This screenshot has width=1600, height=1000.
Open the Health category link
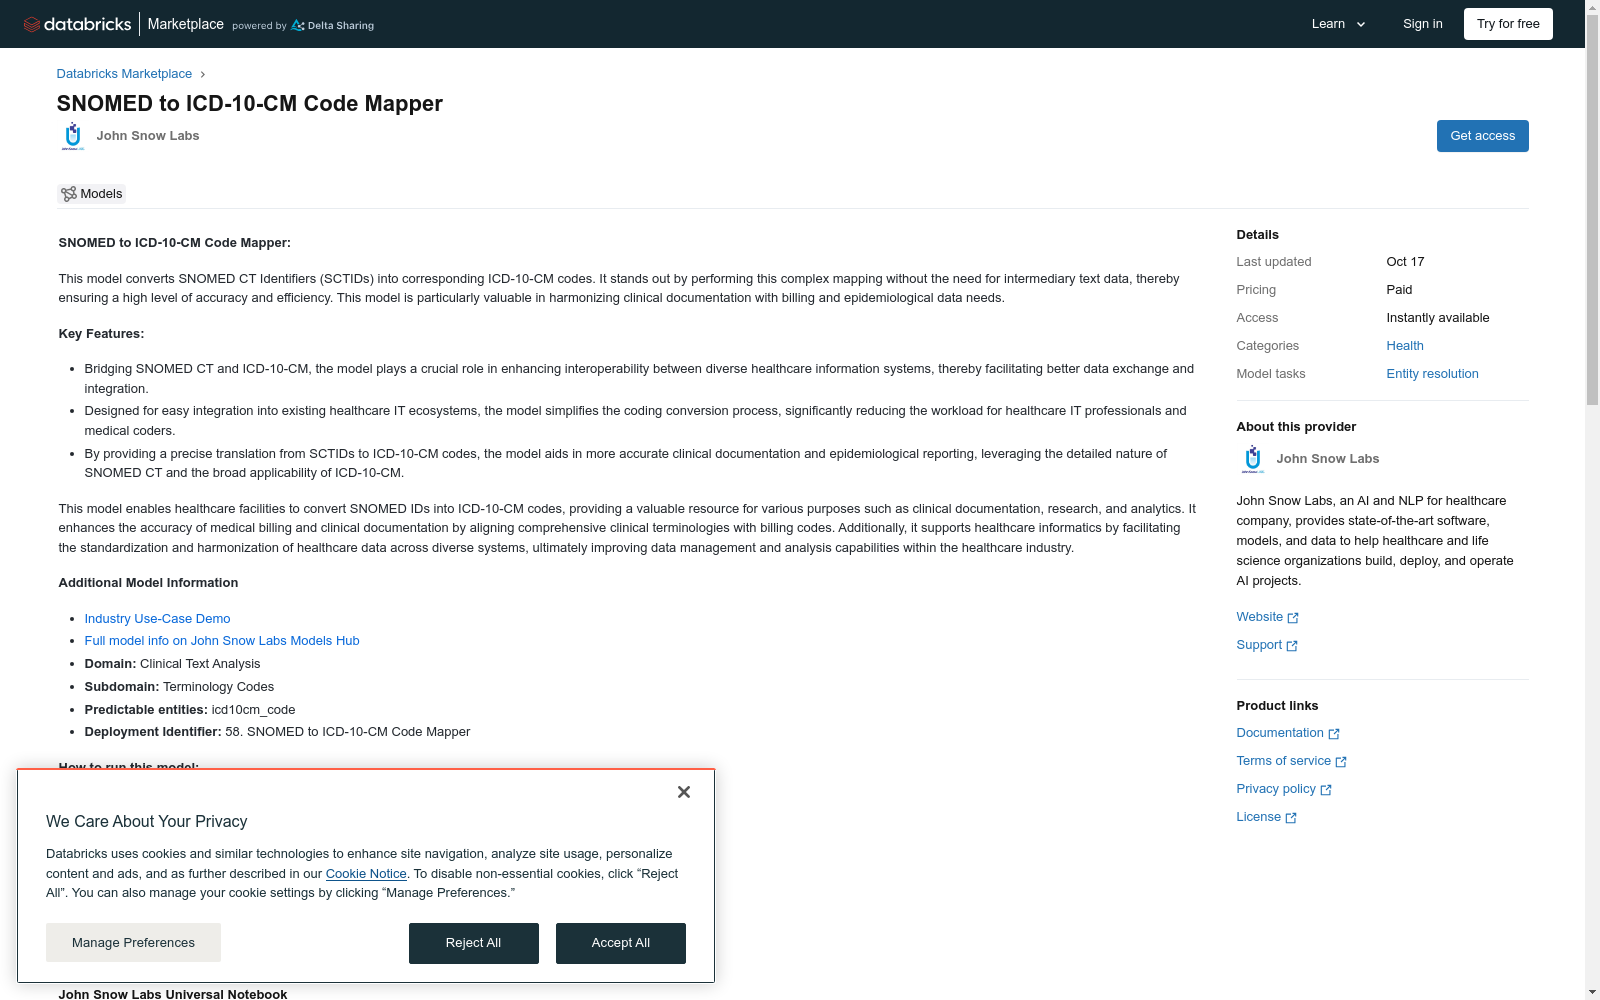pos(1405,346)
